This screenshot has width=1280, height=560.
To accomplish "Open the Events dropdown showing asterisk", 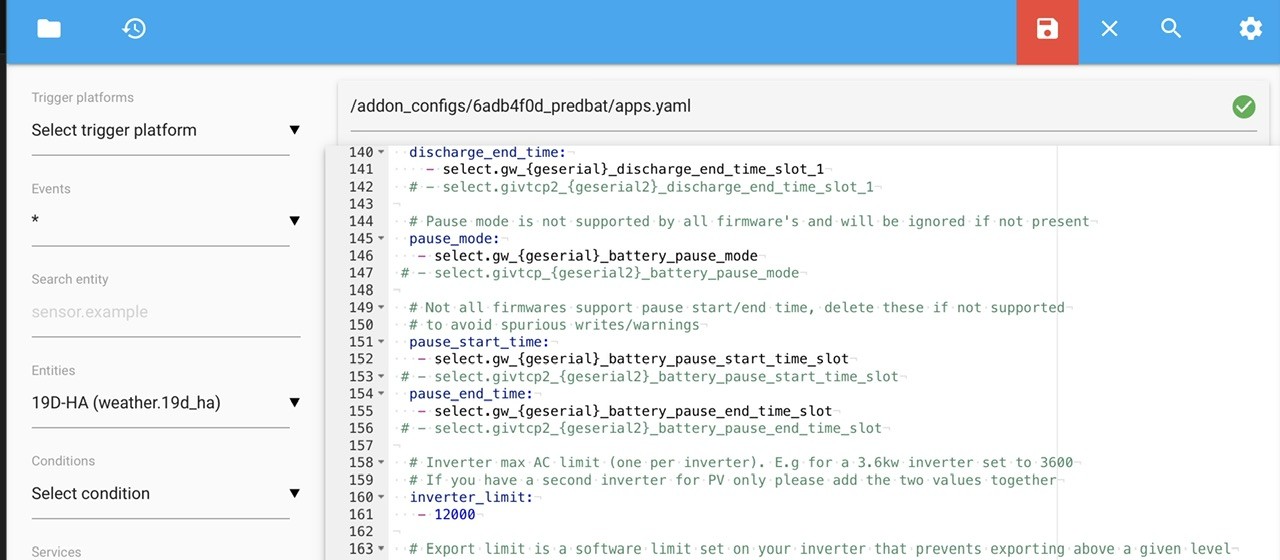I will [x=165, y=221].
